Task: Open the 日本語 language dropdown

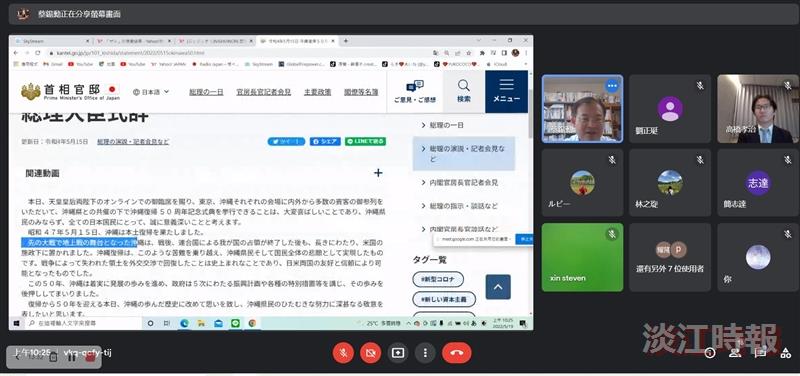Action: pos(151,92)
